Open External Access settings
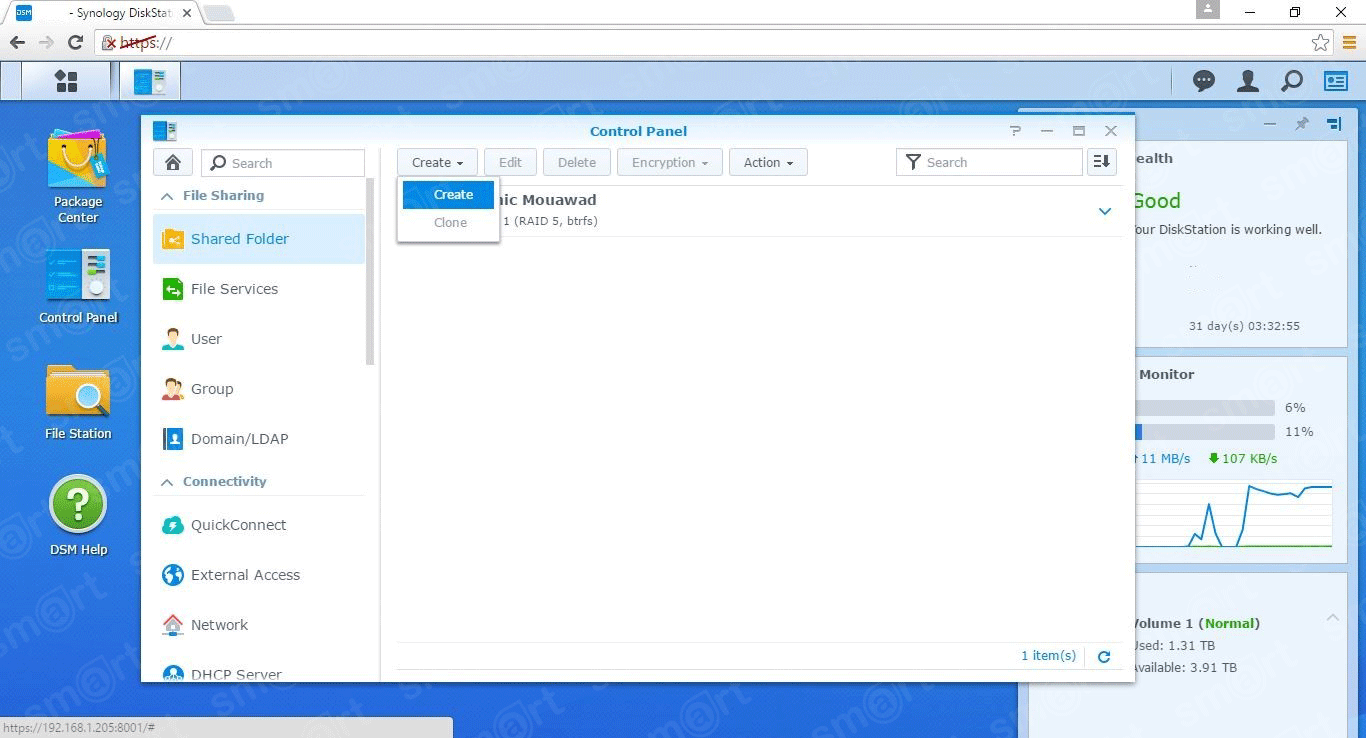This screenshot has height=738, width=1366. tap(259, 575)
